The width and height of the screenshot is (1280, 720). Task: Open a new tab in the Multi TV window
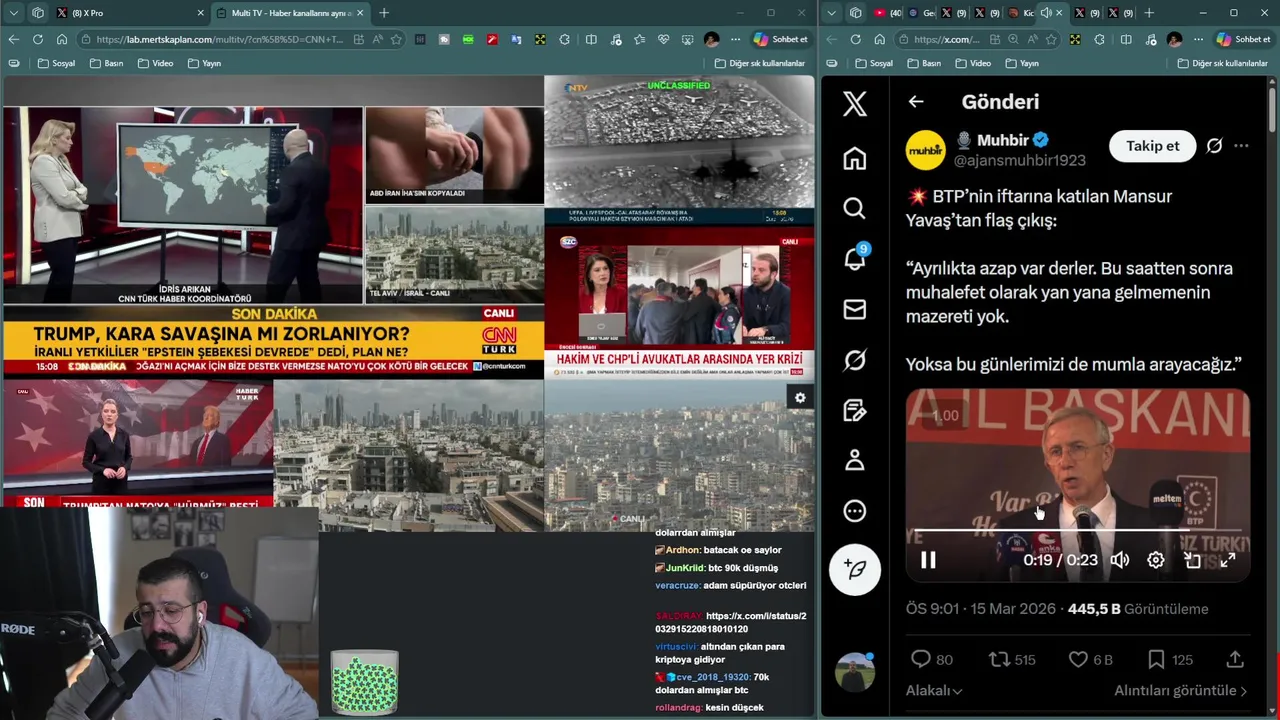coord(384,13)
